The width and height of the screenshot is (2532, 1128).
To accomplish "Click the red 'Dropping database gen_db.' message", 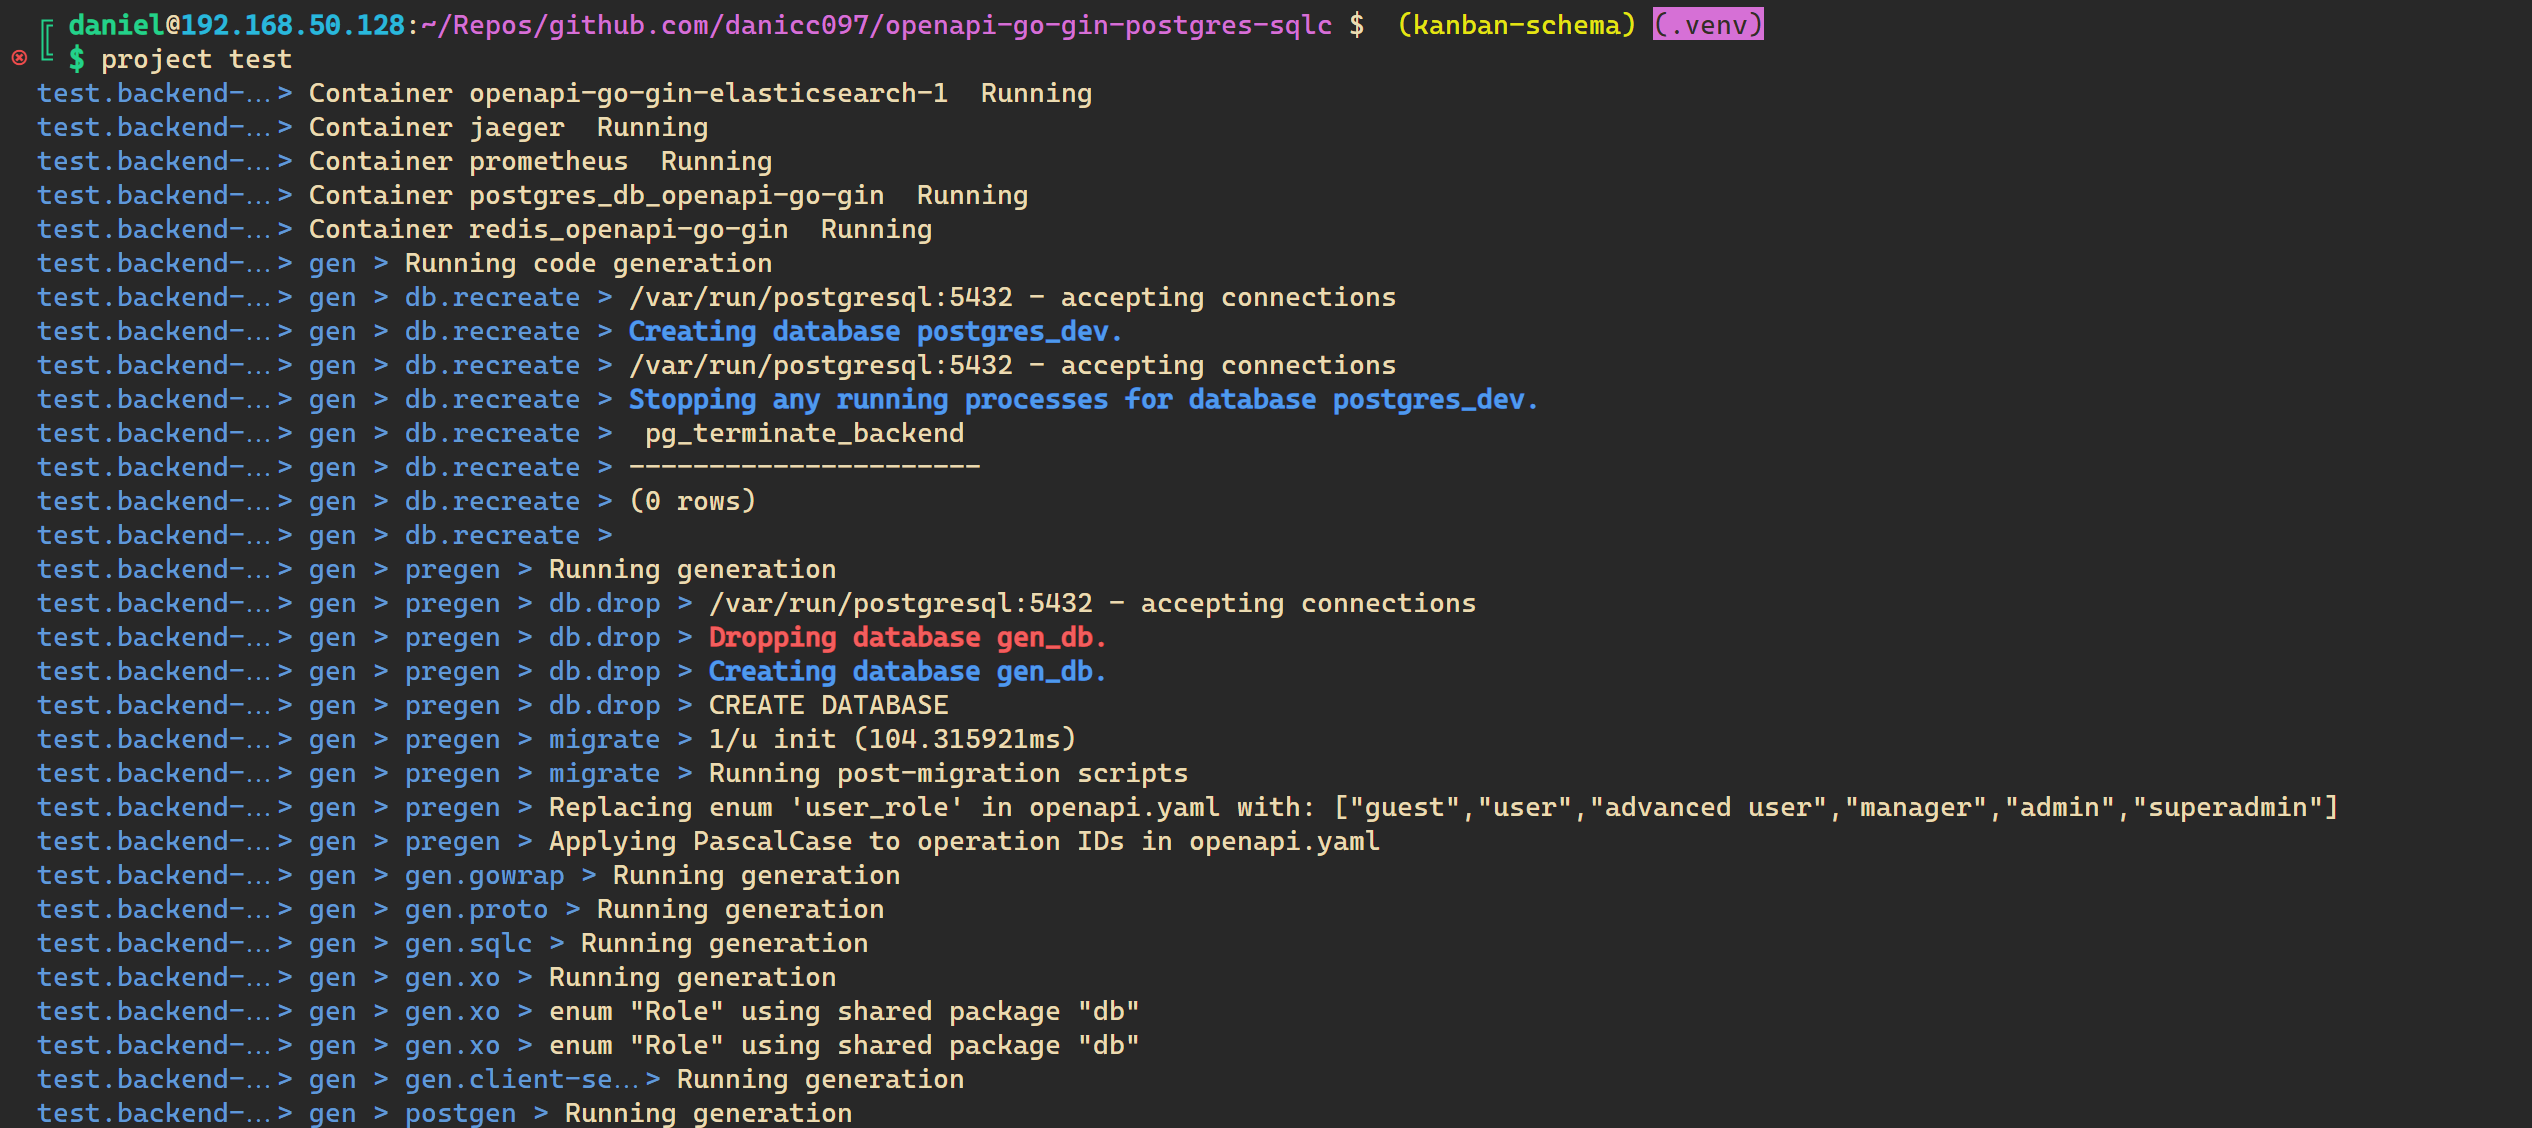I will click(907, 637).
